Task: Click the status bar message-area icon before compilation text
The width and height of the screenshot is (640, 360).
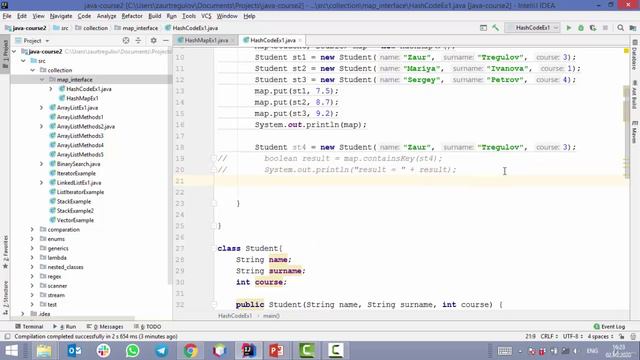Action: click(x=7, y=337)
